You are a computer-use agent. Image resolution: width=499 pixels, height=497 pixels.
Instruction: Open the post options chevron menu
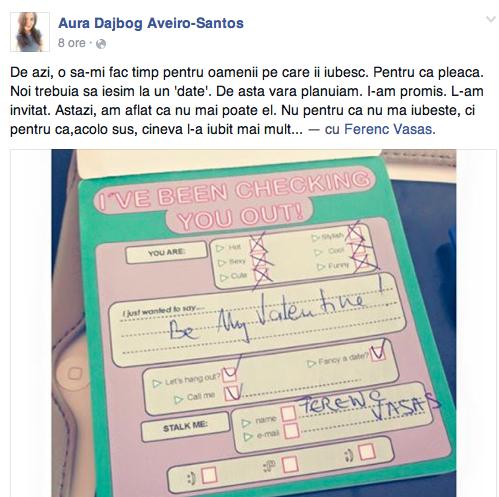[x=491, y=19]
